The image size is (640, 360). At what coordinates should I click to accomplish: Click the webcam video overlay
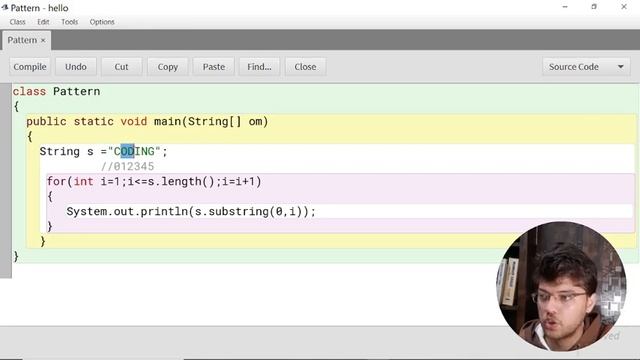tap(562, 287)
